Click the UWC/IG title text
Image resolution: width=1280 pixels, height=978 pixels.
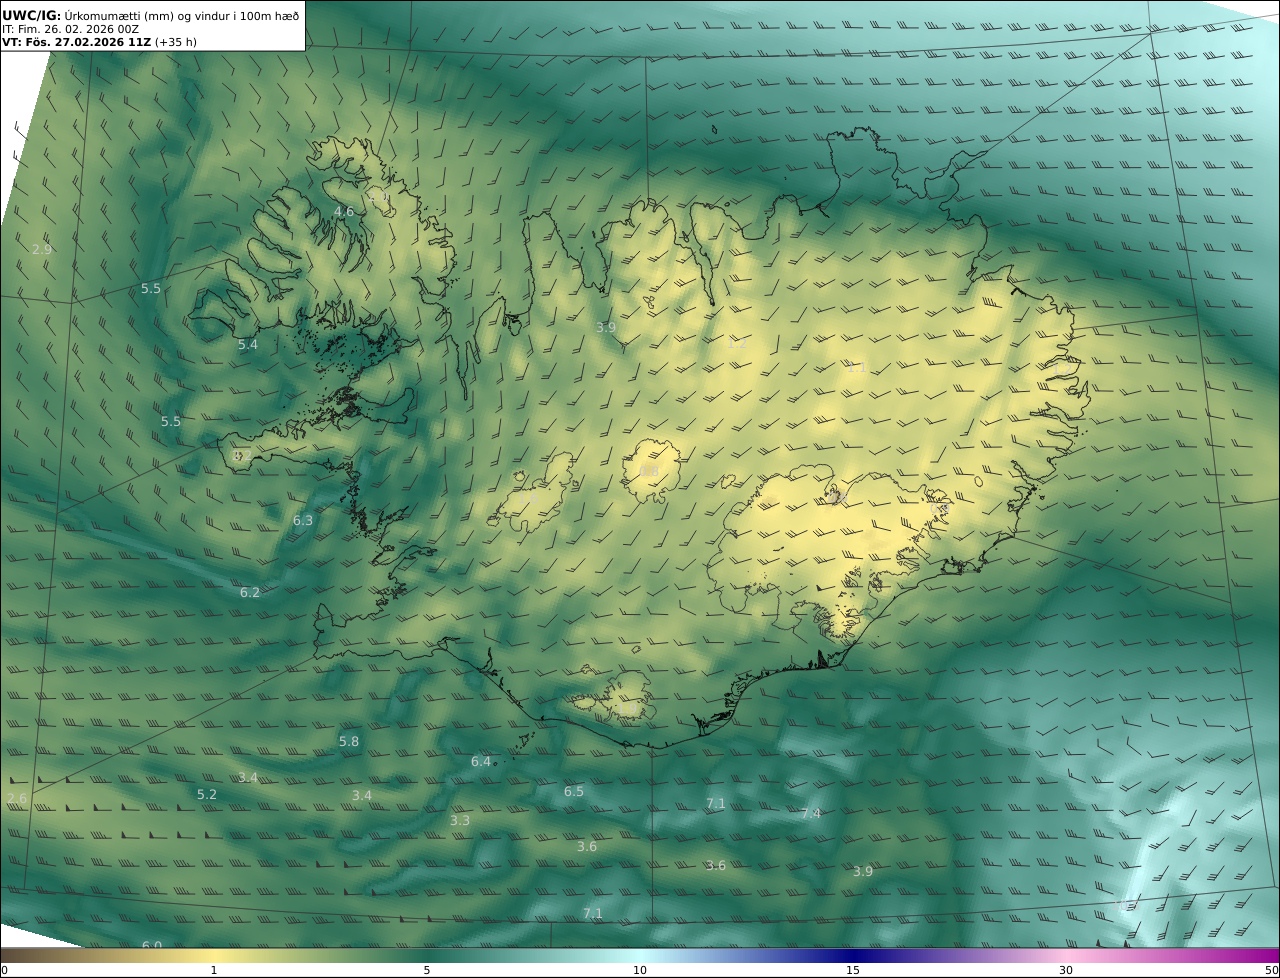(x=32, y=16)
